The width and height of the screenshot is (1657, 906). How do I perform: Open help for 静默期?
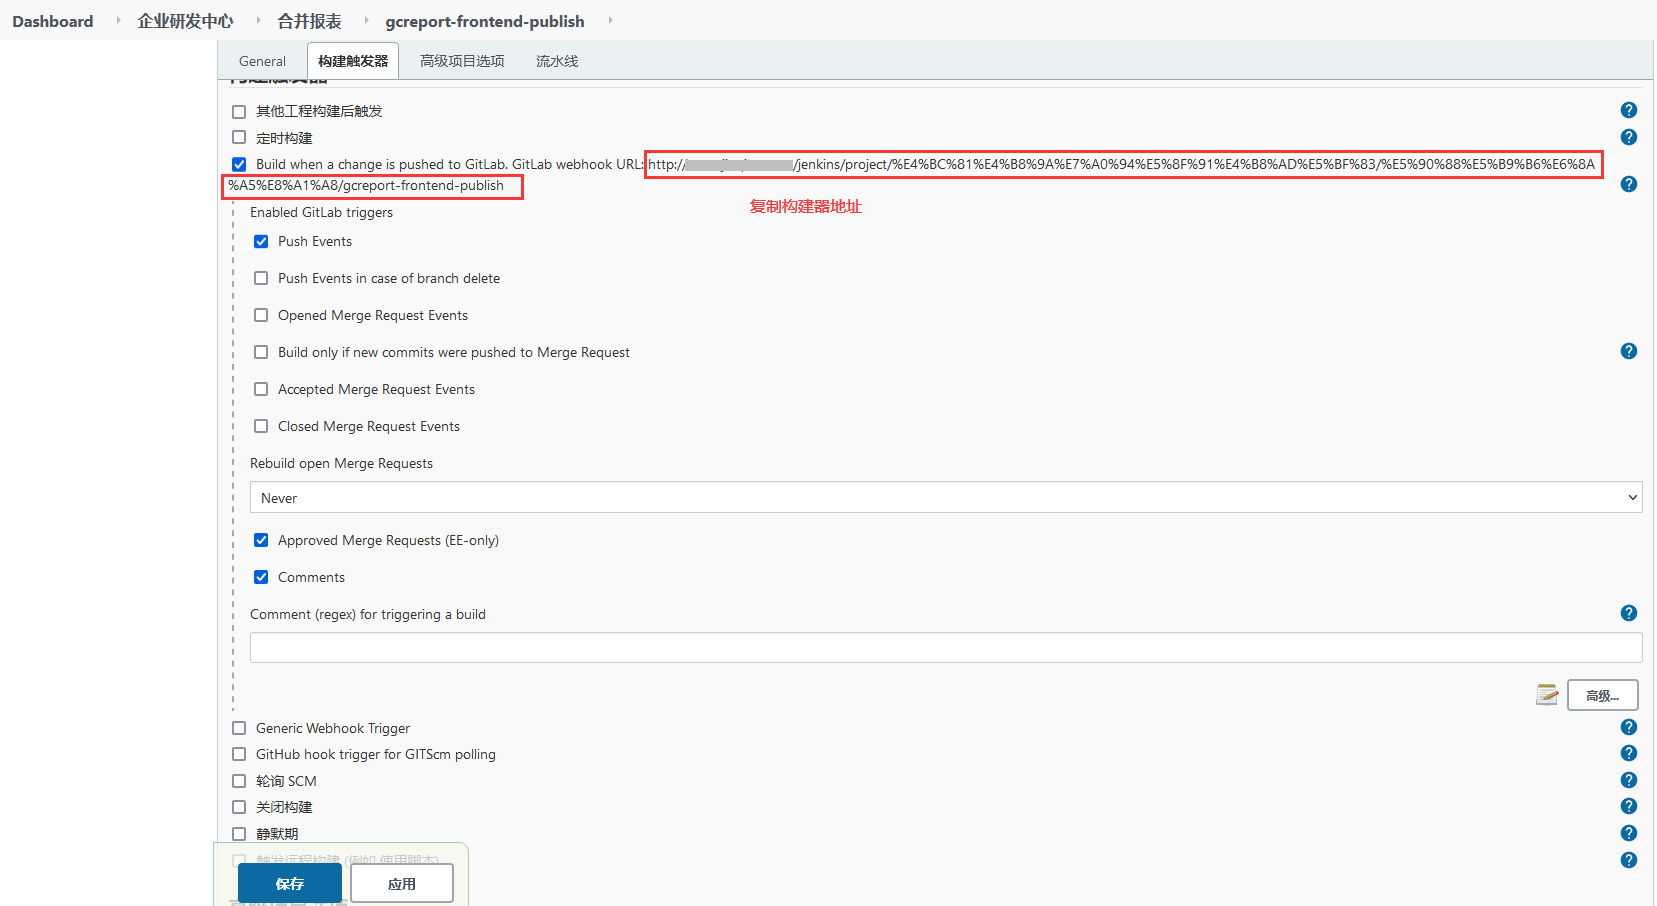(1628, 833)
